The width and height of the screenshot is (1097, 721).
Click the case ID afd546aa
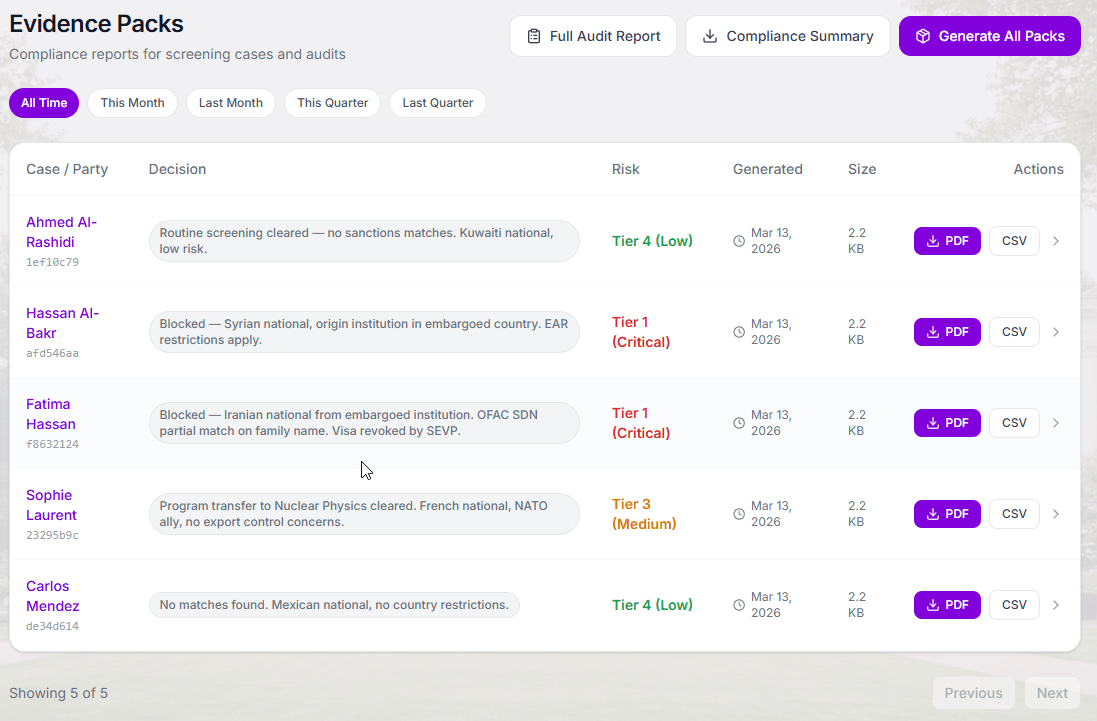tap(52, 353)
